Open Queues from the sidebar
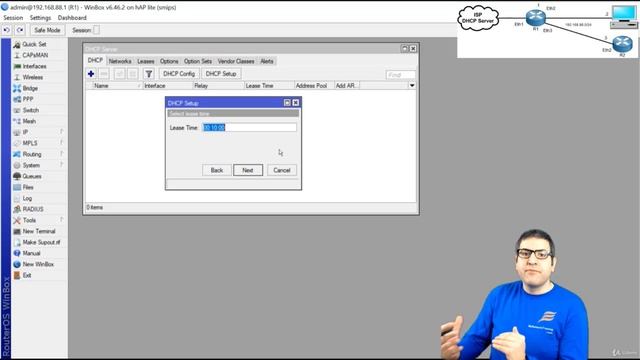Viewport: 640px width, 360px height. 32,176
